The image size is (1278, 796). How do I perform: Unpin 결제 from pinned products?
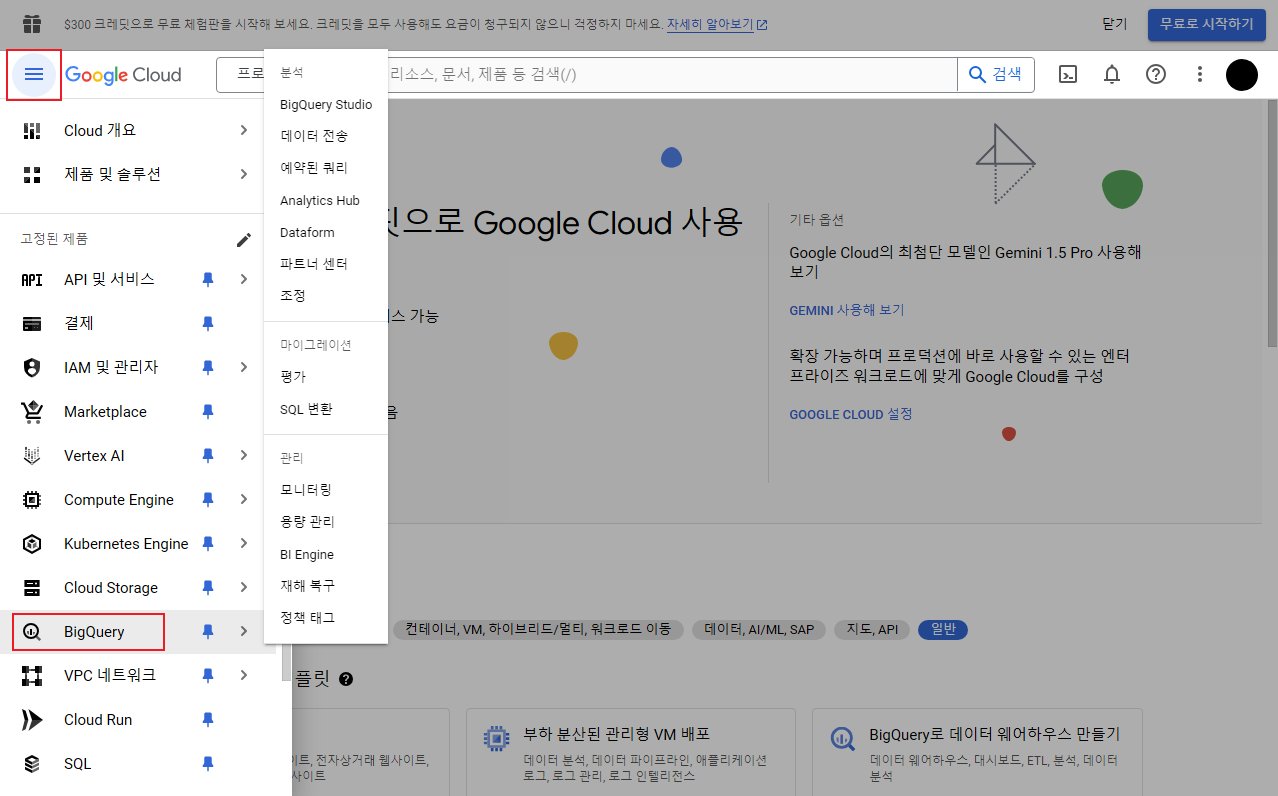[x=208, y=324]
